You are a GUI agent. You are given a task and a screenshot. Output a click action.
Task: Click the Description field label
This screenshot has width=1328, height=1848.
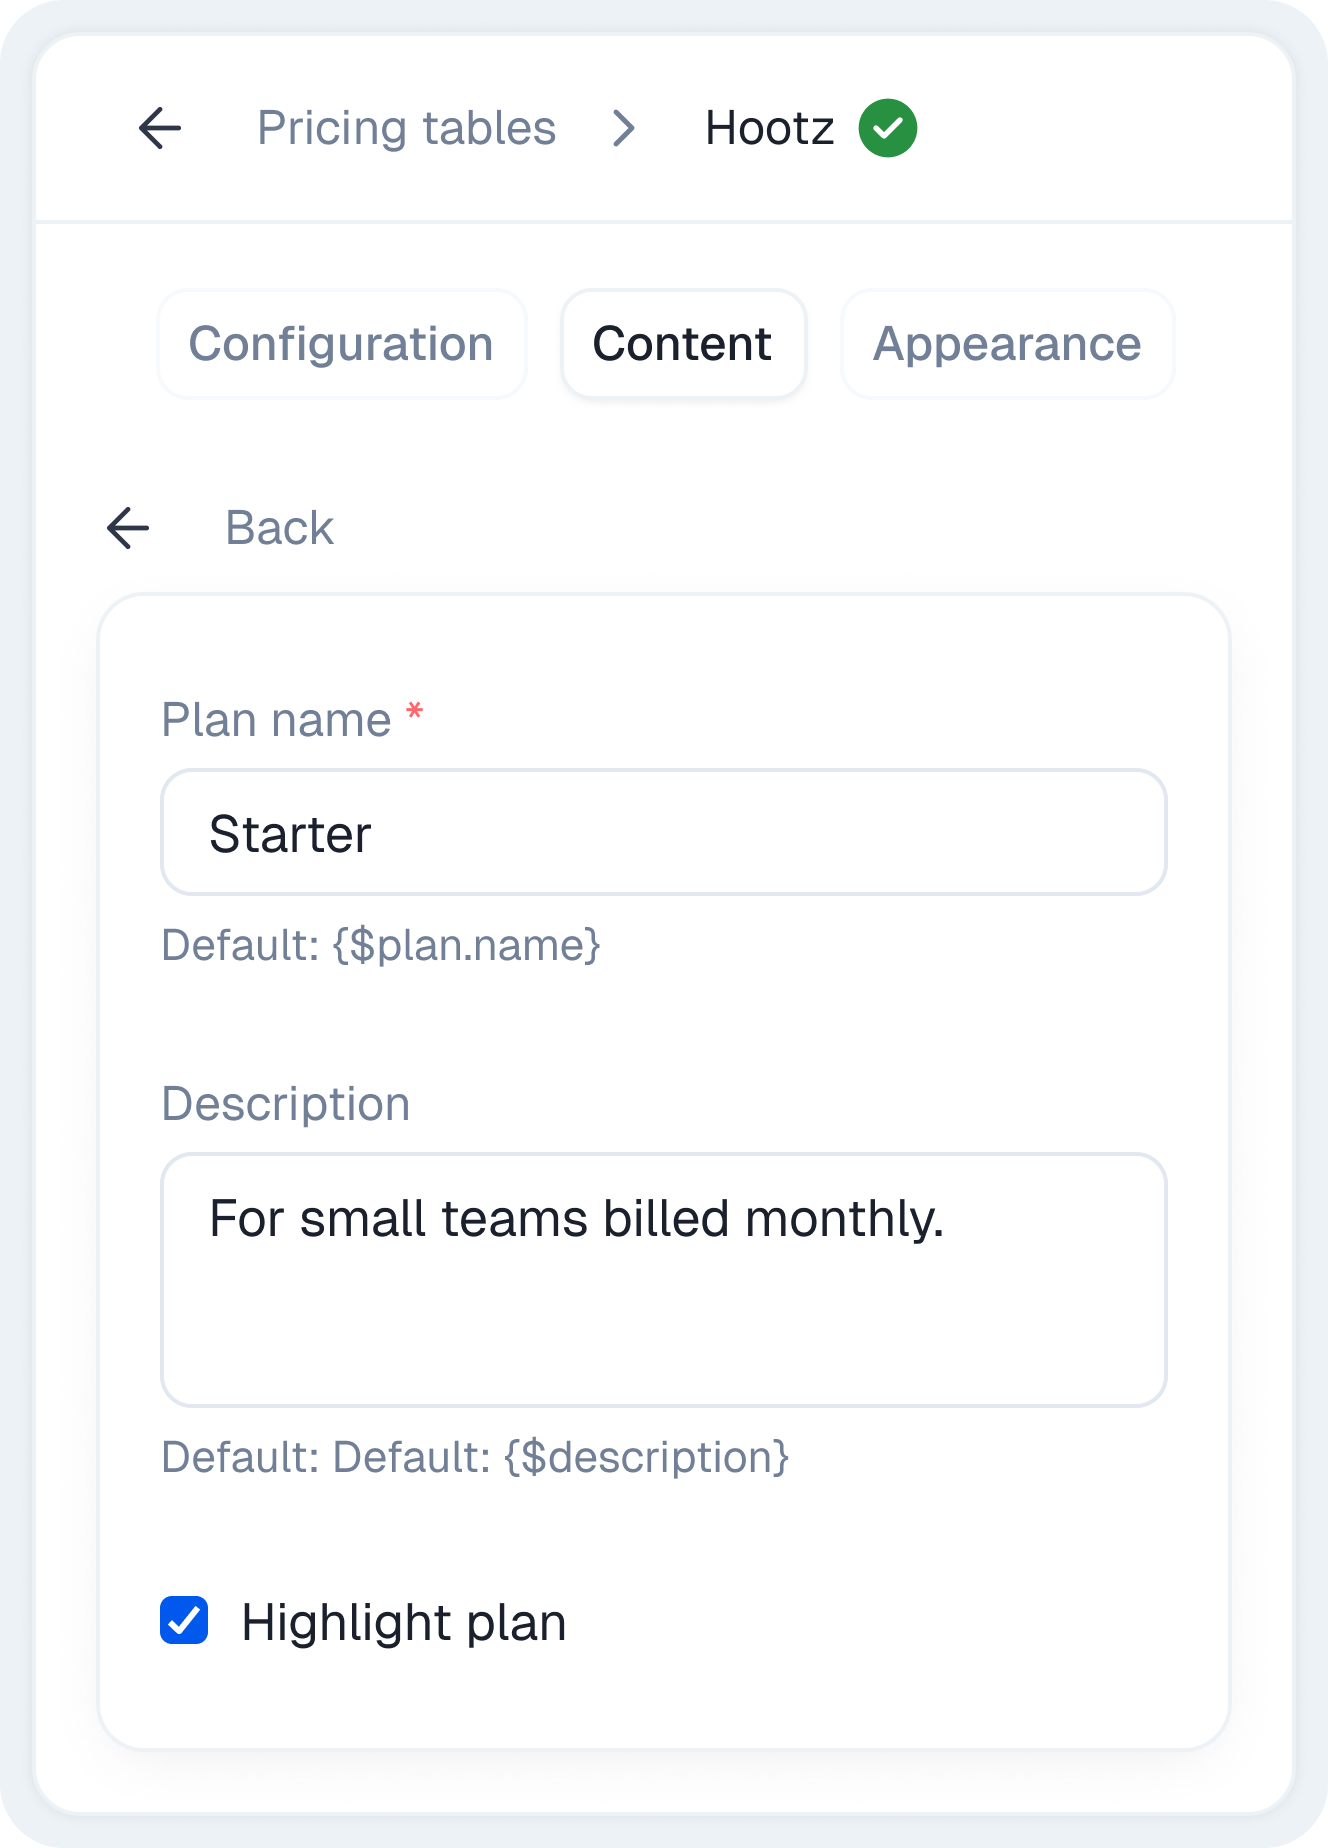pos(286,1104)
